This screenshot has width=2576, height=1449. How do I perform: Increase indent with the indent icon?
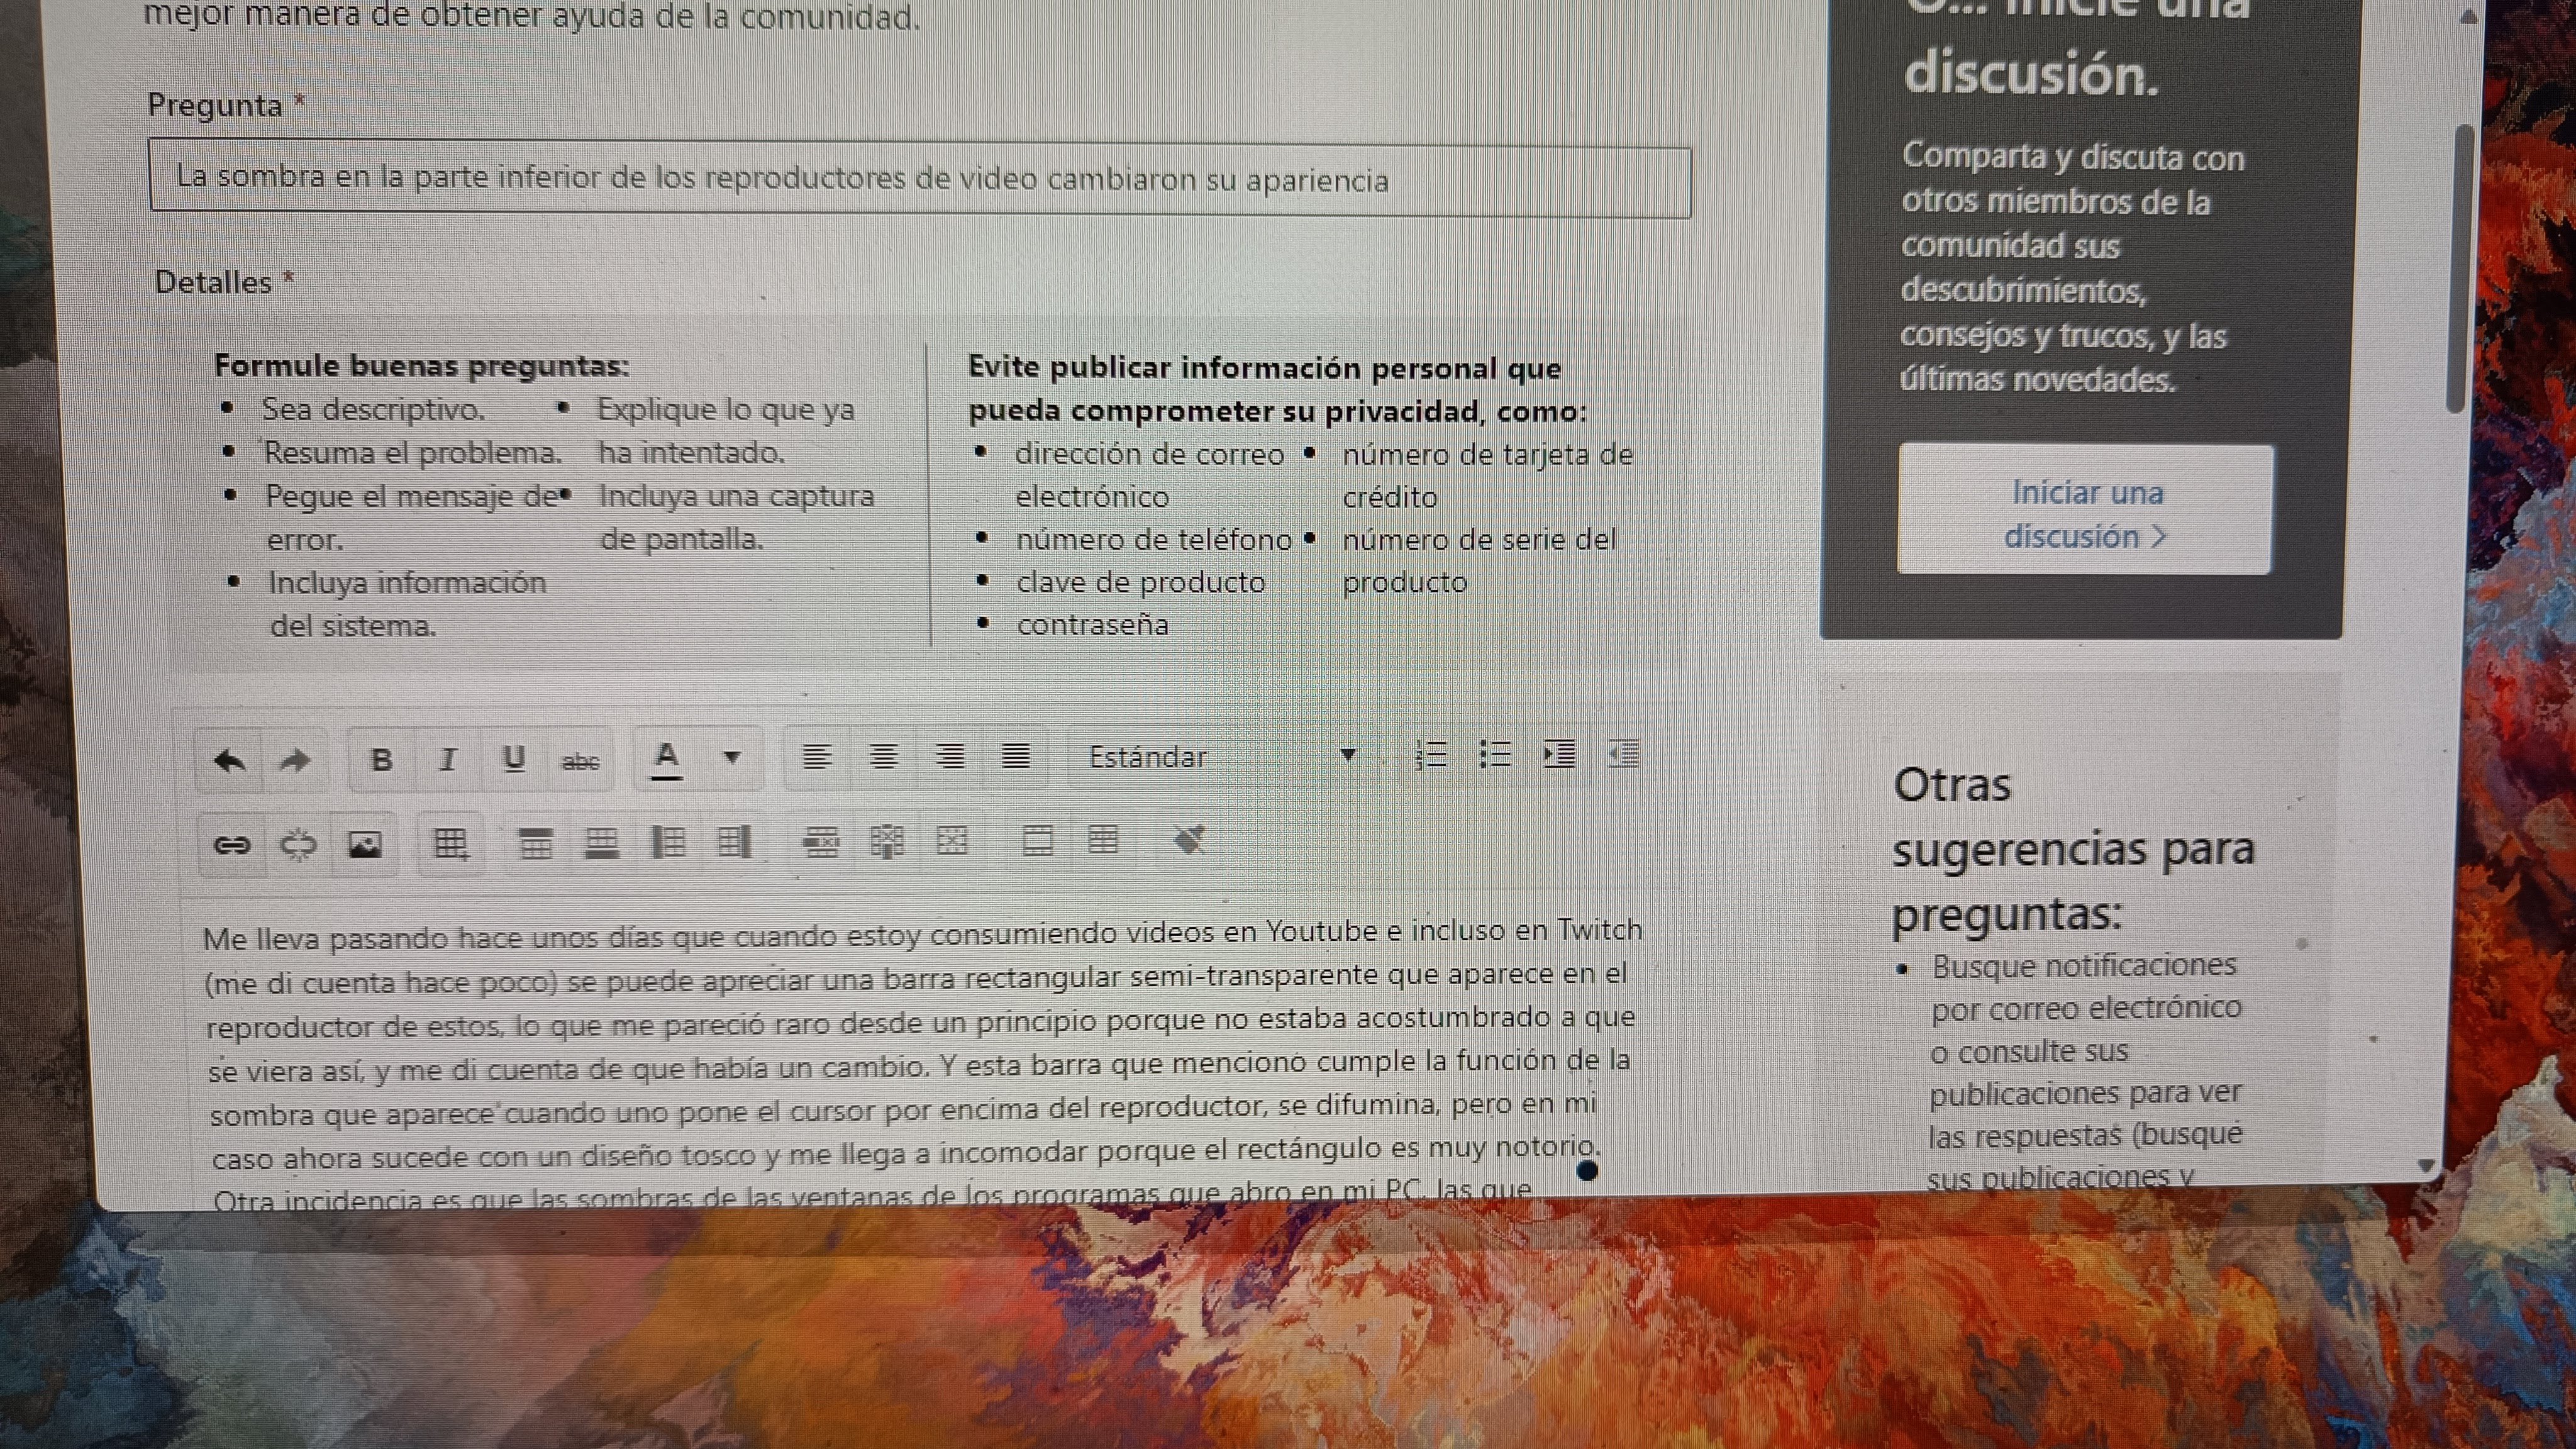click(1559, 754)
